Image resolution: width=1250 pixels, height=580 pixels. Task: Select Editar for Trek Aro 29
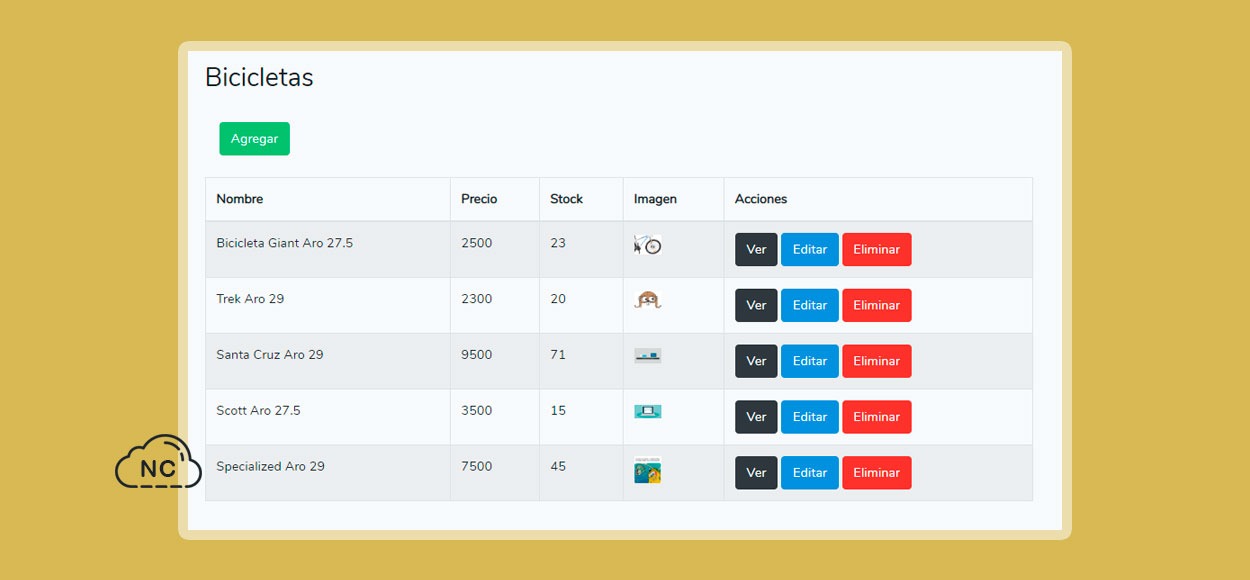pos(810,306)
